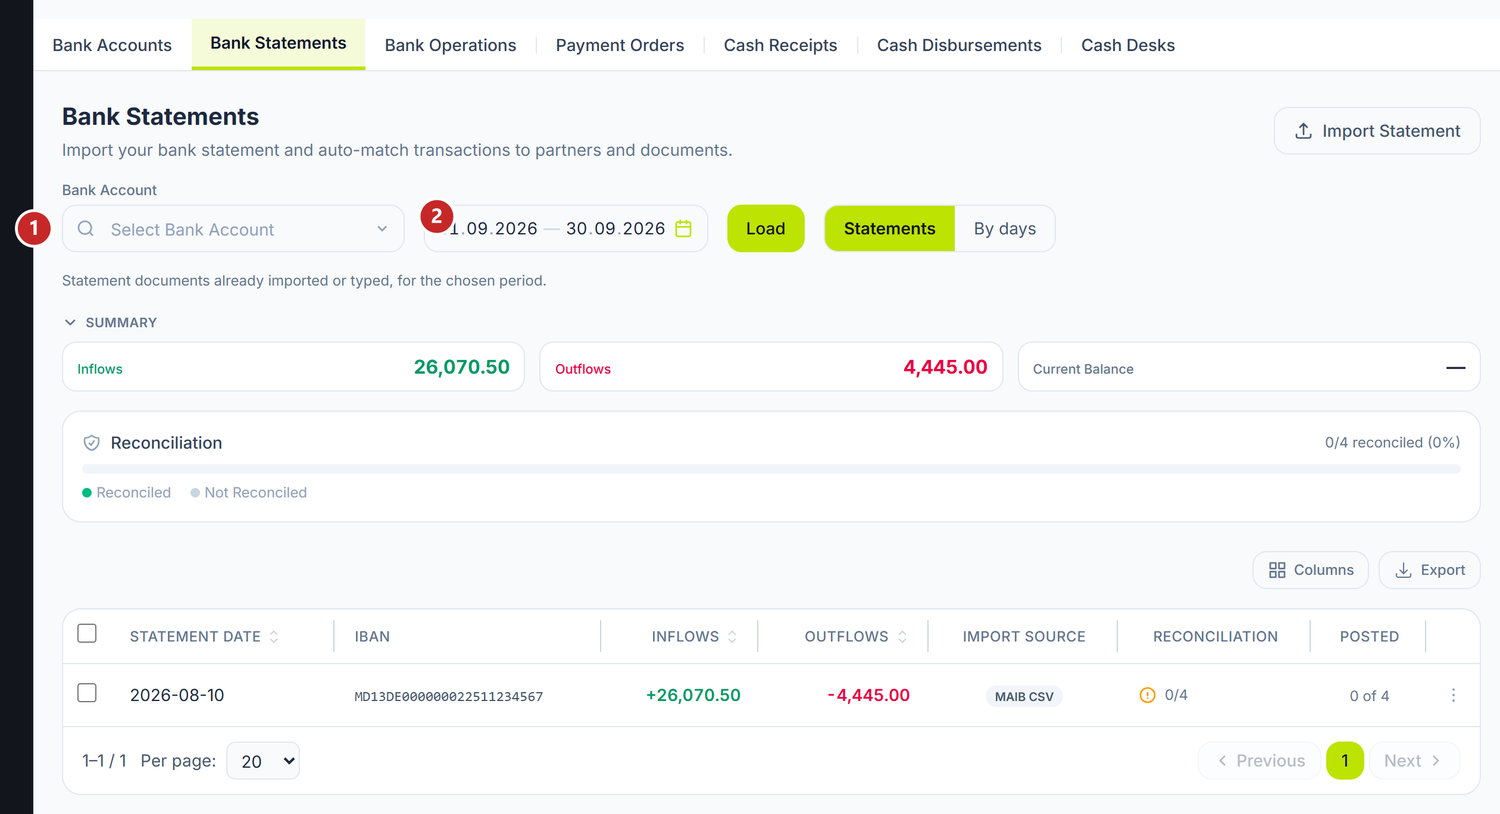Viewport: 1500px width, 814px height.
Task: Switch the view to Statements
Action: 889,229
